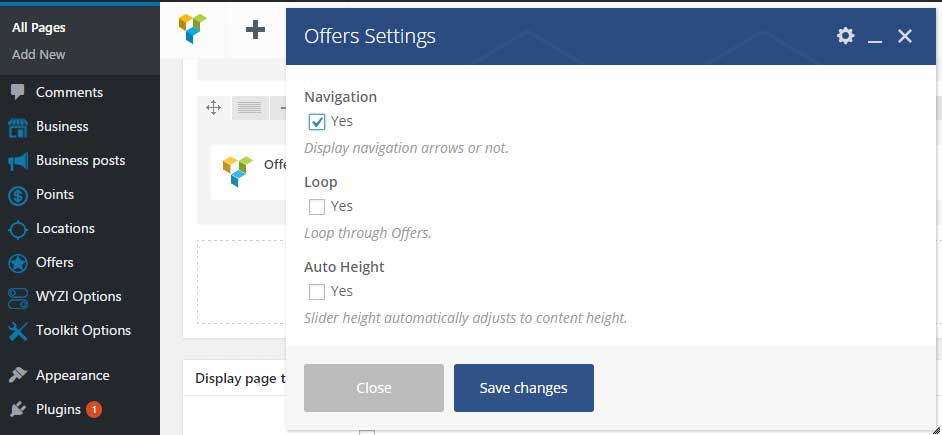Open the Offers Settings gear icon

pyautogui.click(x=845, y=36)
